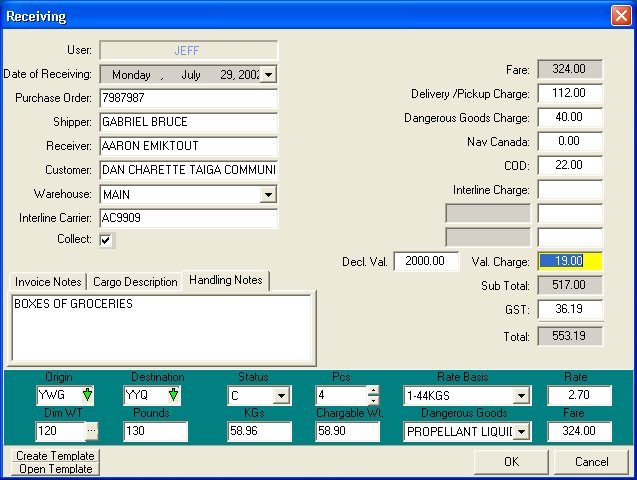Click the Total value 553.19

pyautogui.click(x=570, y=336)
